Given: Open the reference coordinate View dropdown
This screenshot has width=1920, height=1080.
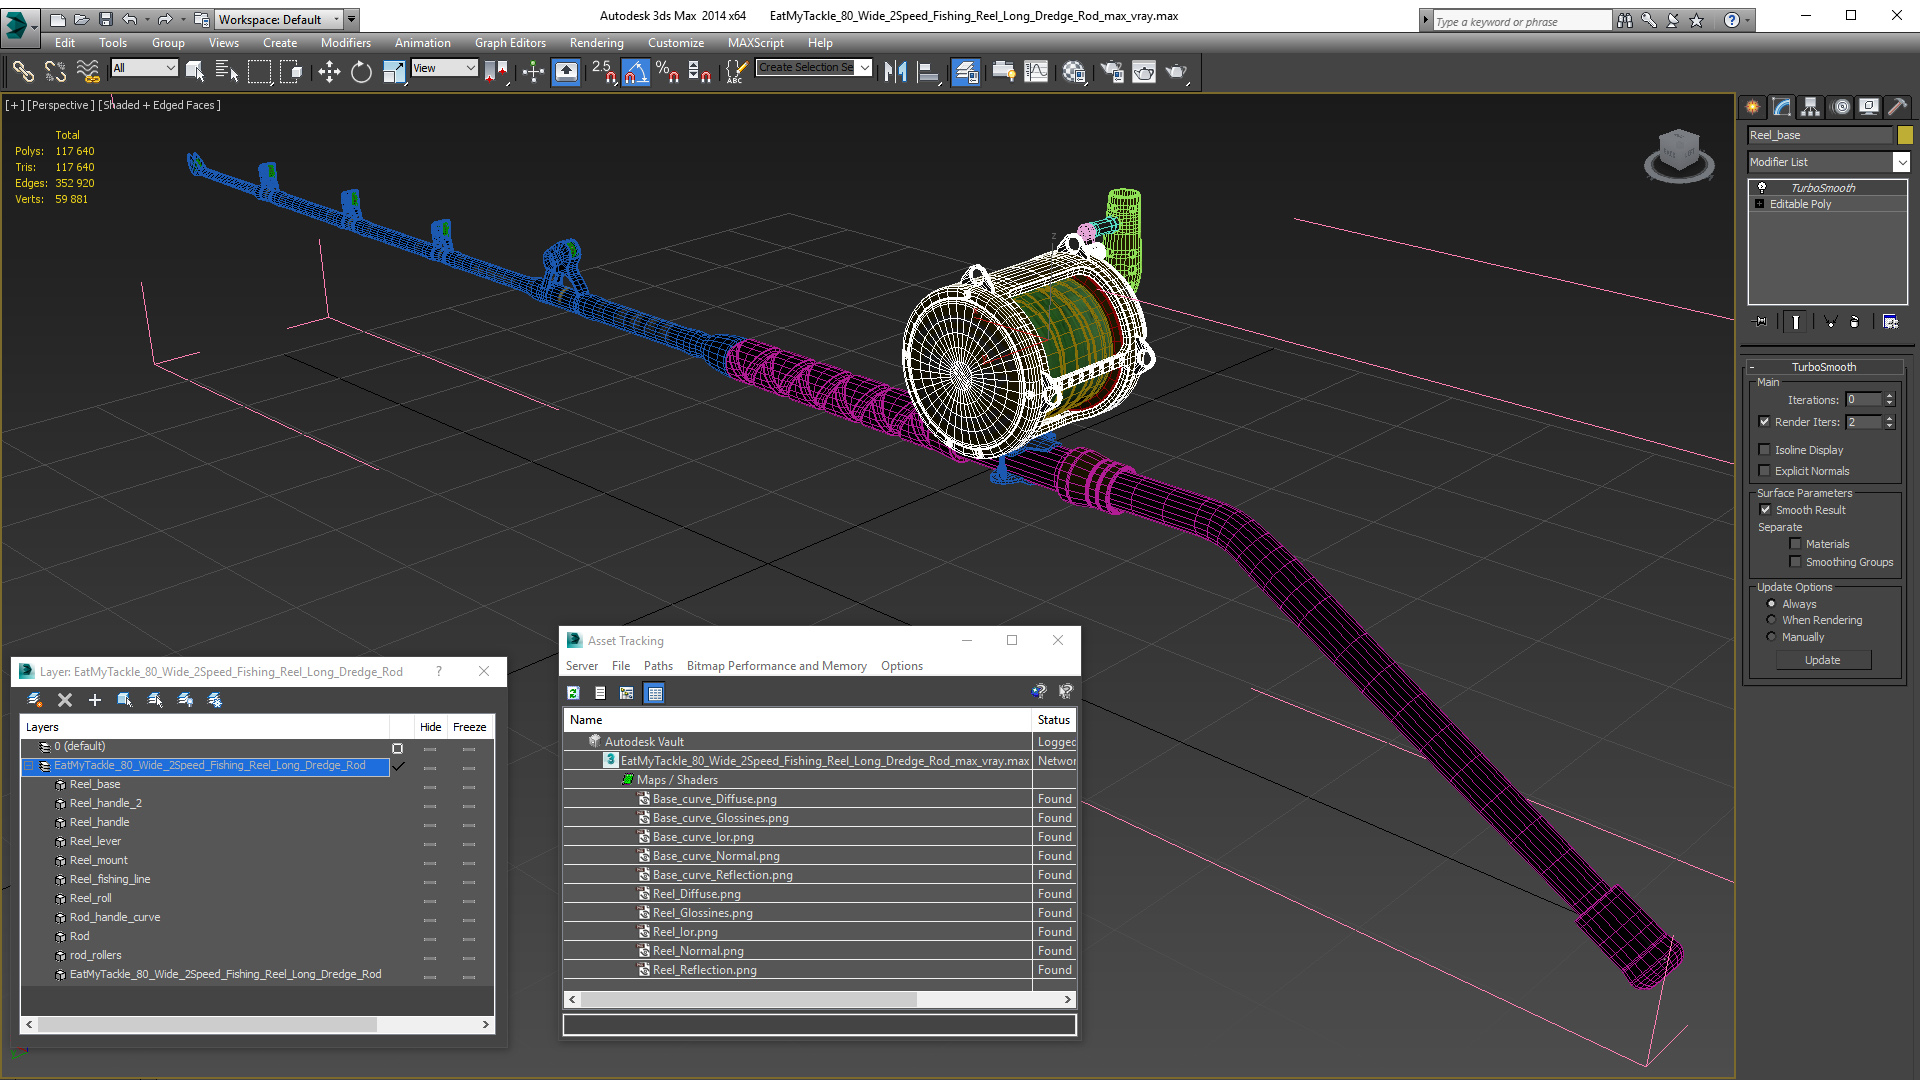Looking at the screenshot, I should point(444,68).
